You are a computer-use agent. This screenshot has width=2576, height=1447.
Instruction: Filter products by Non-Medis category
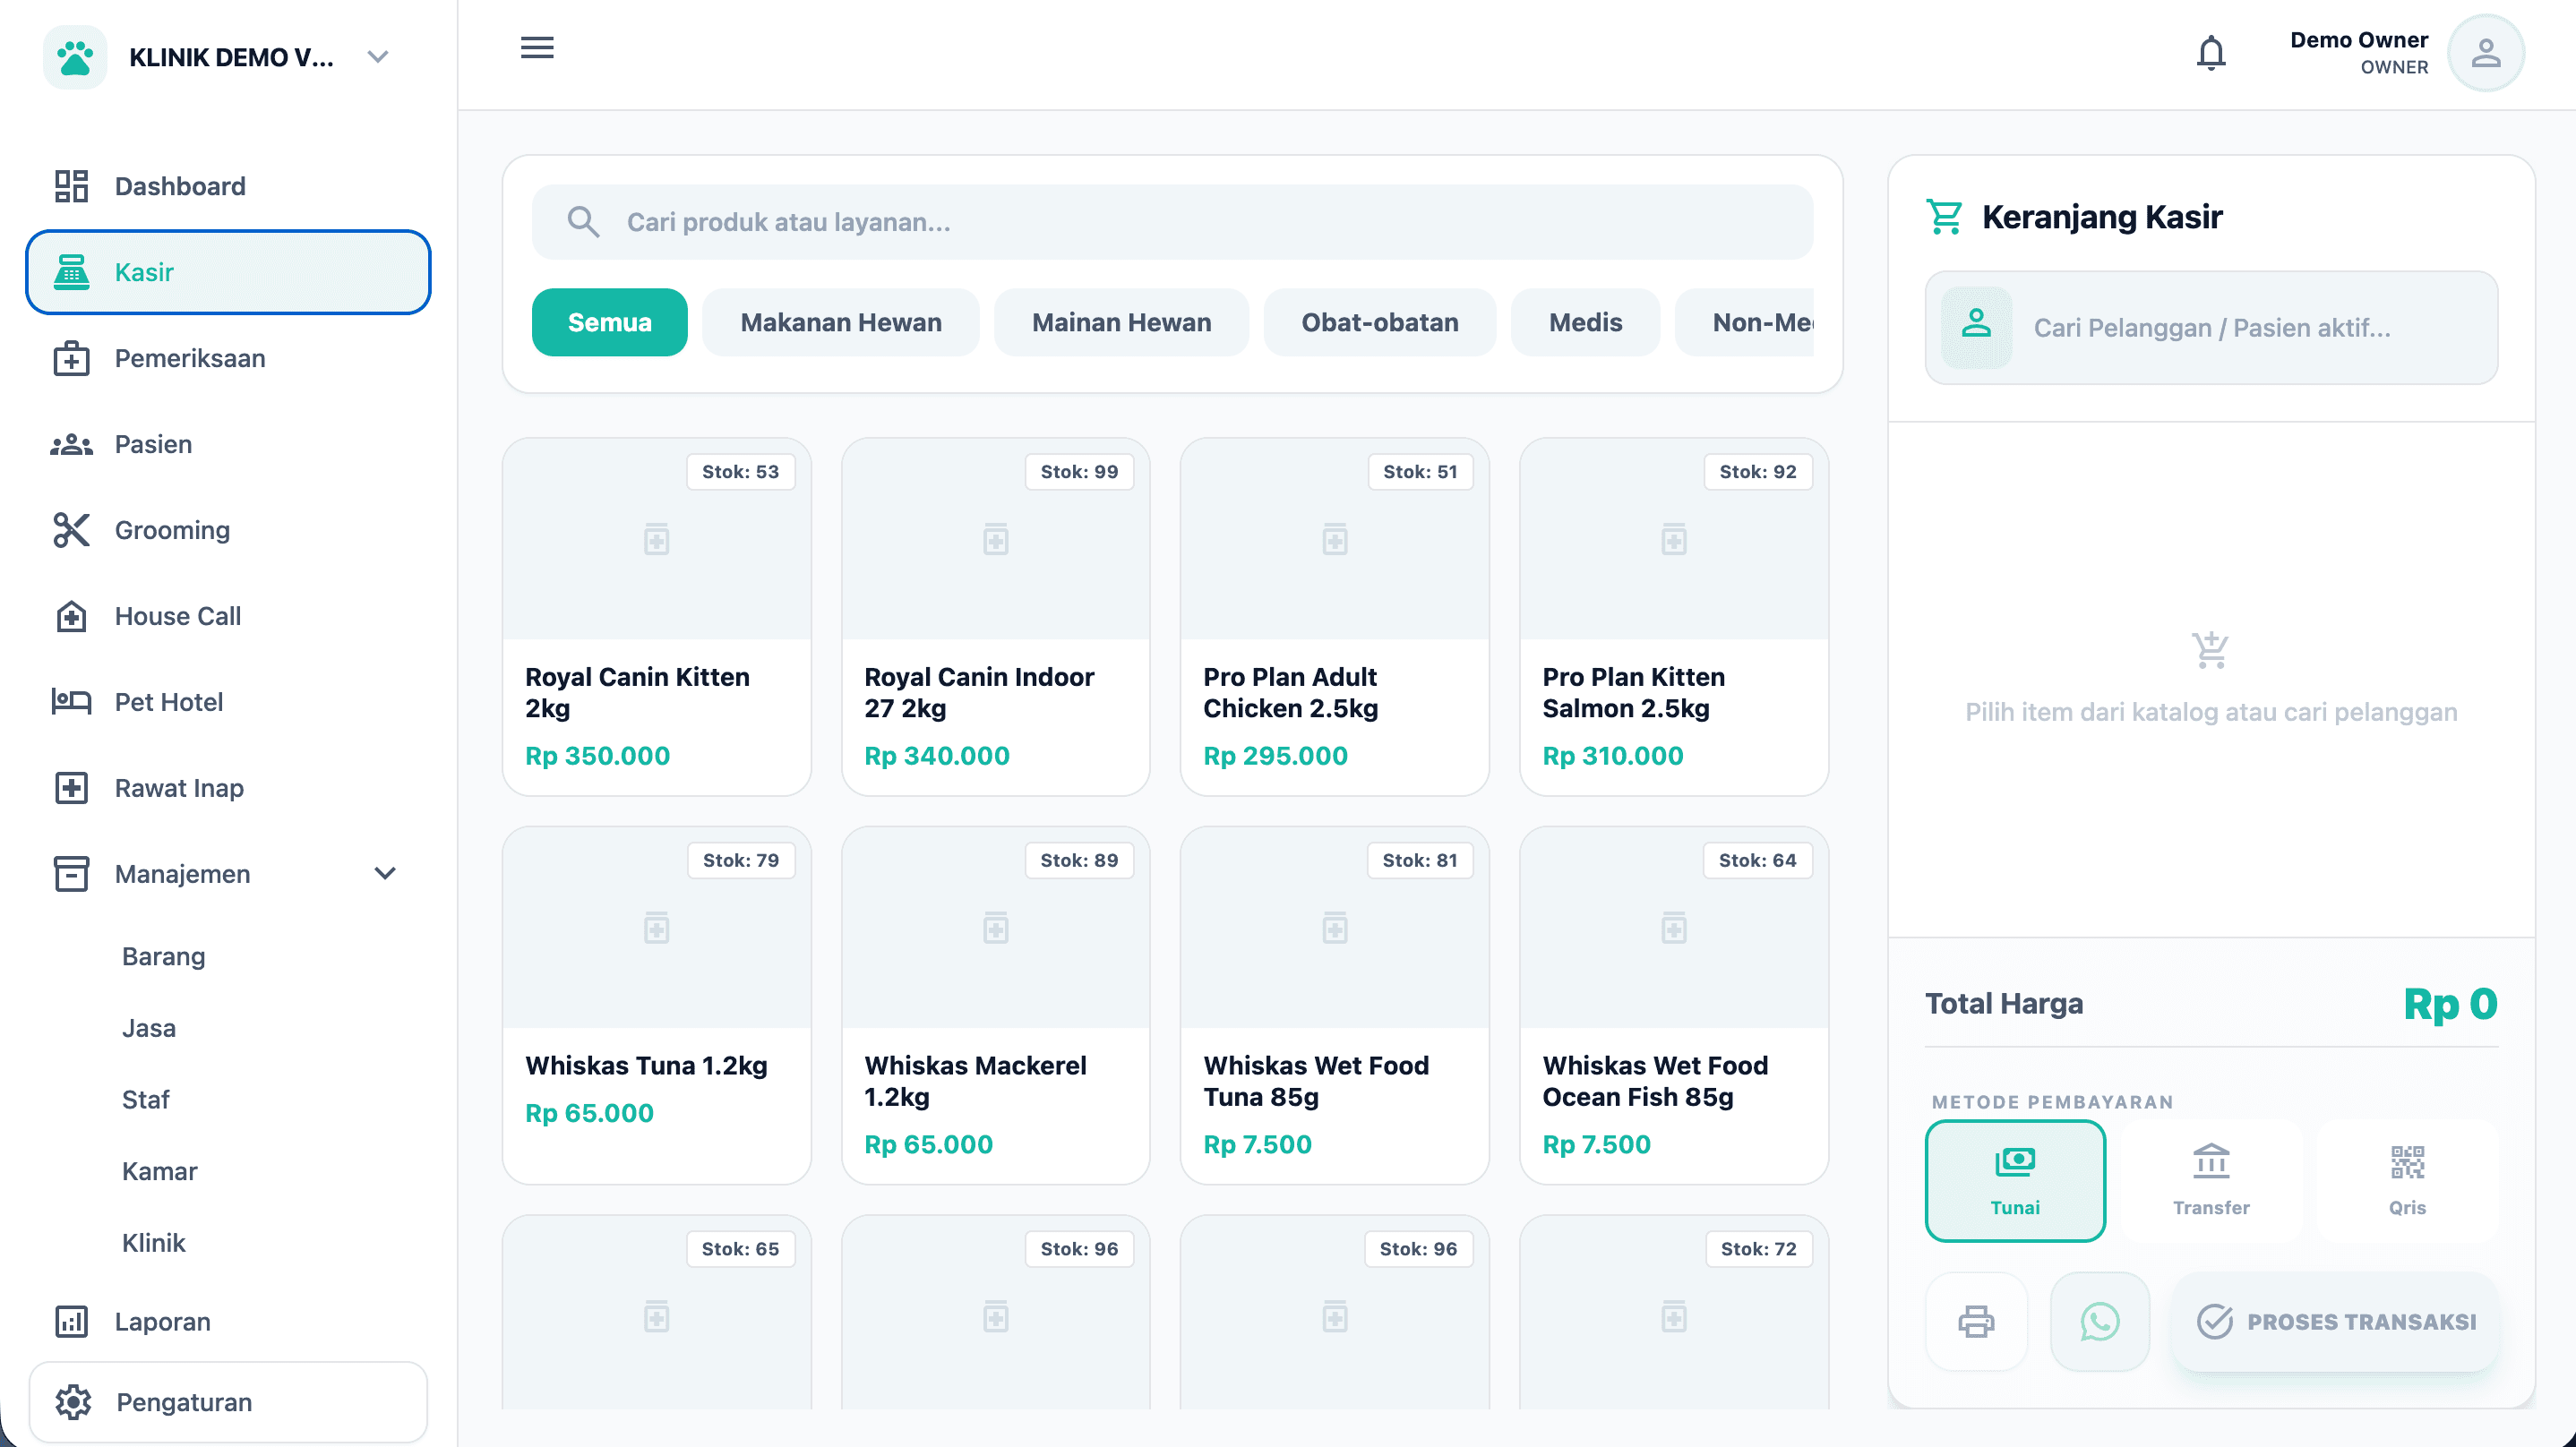pyautogui.click(x=1745, y=322)
